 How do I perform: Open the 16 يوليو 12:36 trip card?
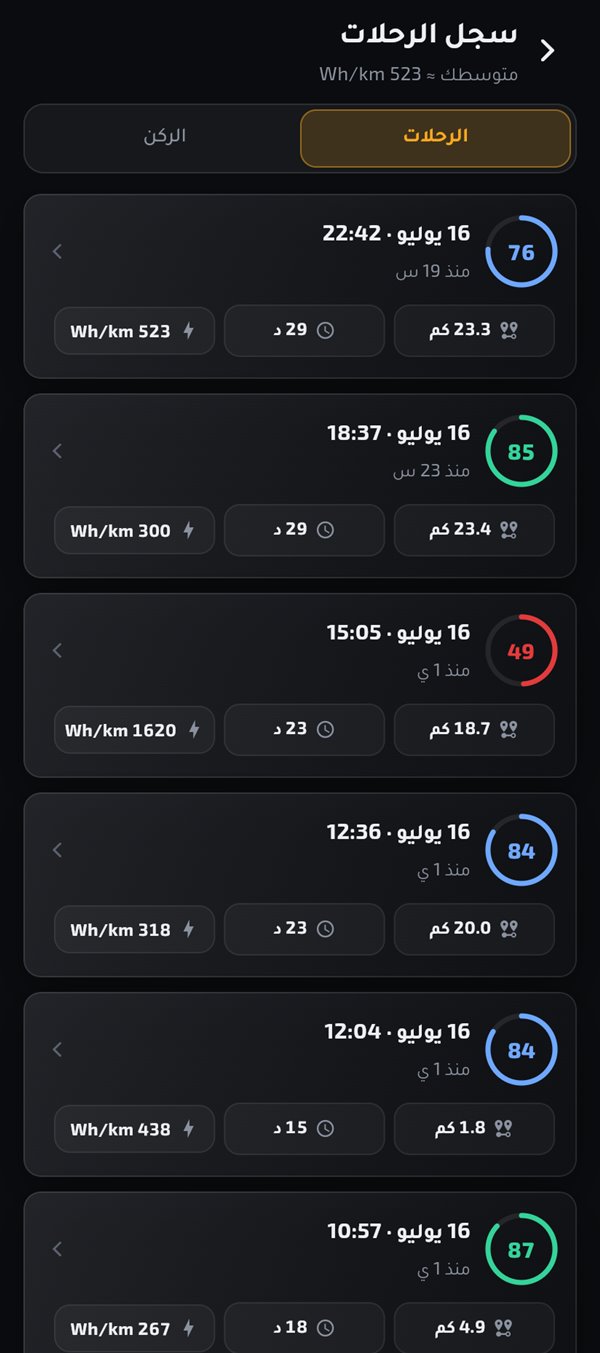coord(300,885)
